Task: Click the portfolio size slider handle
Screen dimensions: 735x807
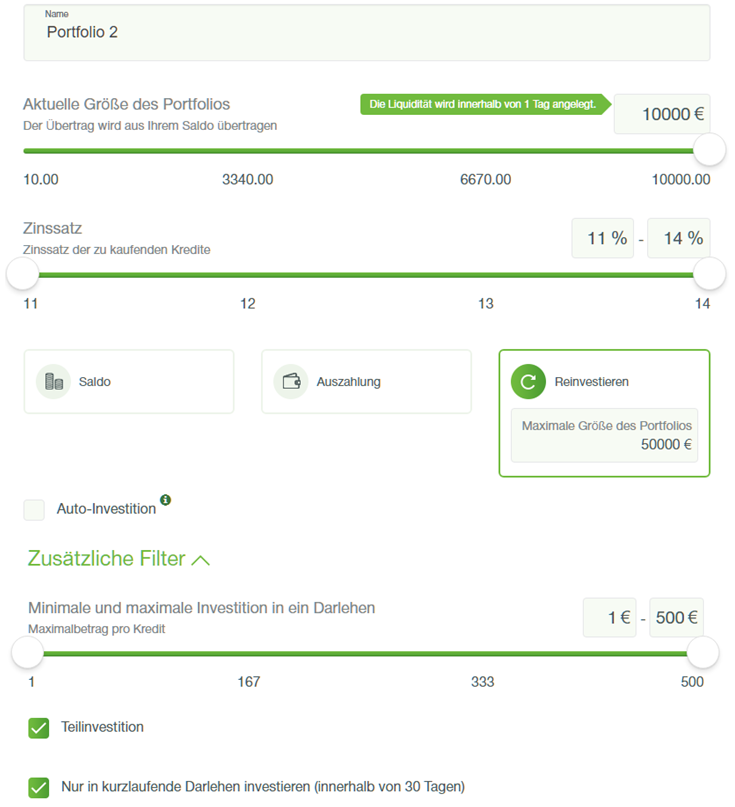Action: click(709, 150)
